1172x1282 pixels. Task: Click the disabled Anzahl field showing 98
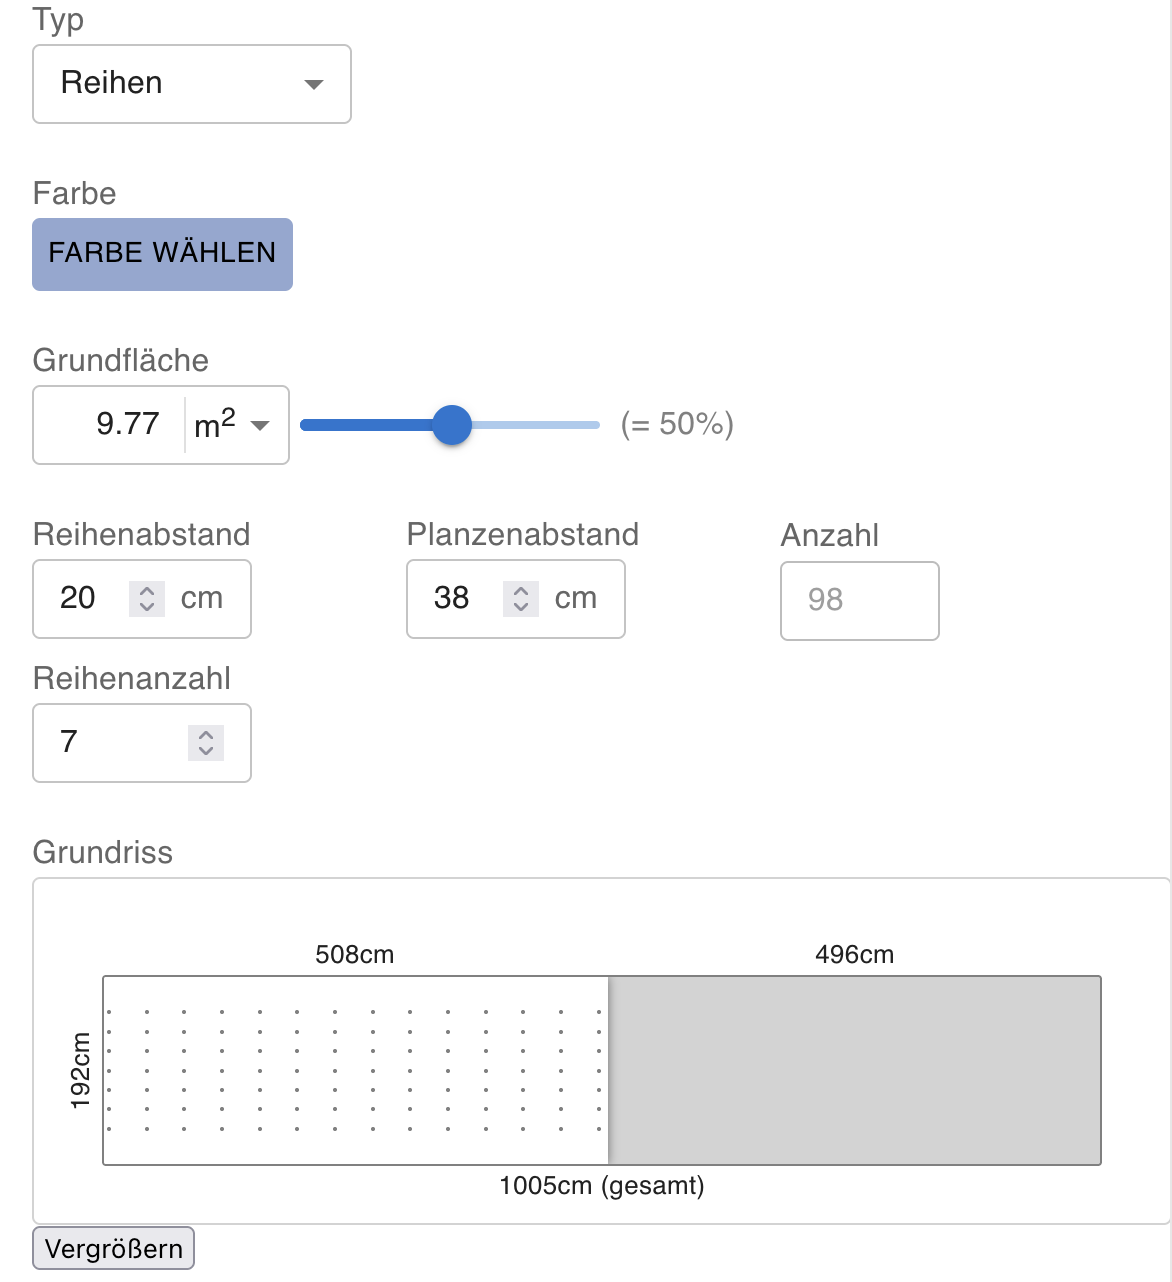coord(858,600)
